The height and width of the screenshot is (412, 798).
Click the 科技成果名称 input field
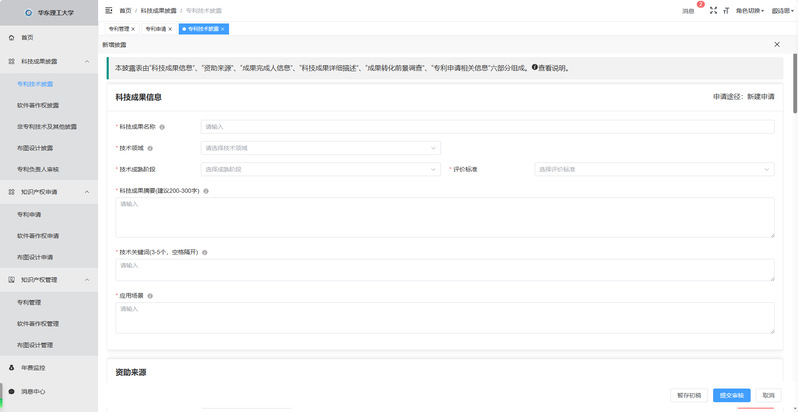[487, 127]
